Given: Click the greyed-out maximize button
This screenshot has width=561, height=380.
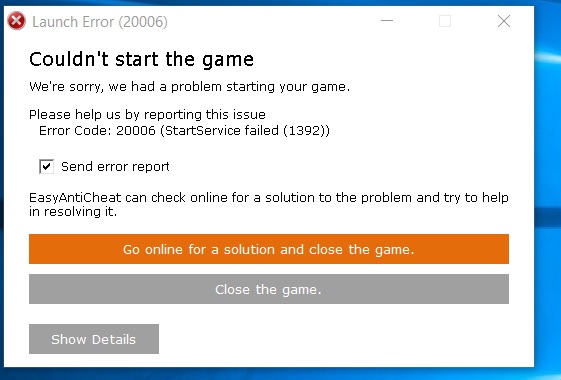Looking at the screenshot, I should pos(445,21).
